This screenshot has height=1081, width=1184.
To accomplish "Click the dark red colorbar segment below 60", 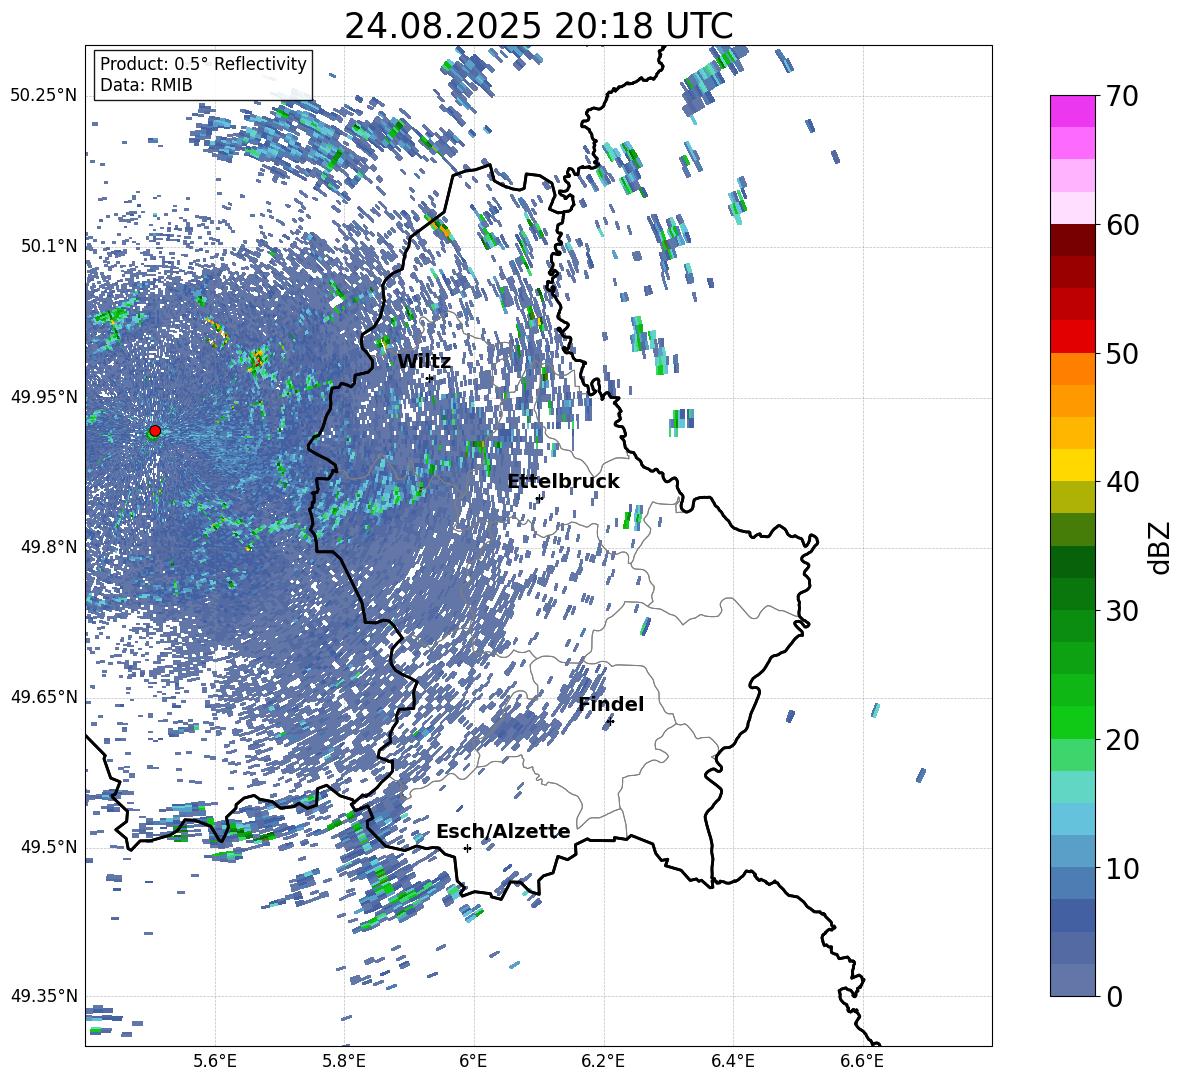I will 1072,240.
